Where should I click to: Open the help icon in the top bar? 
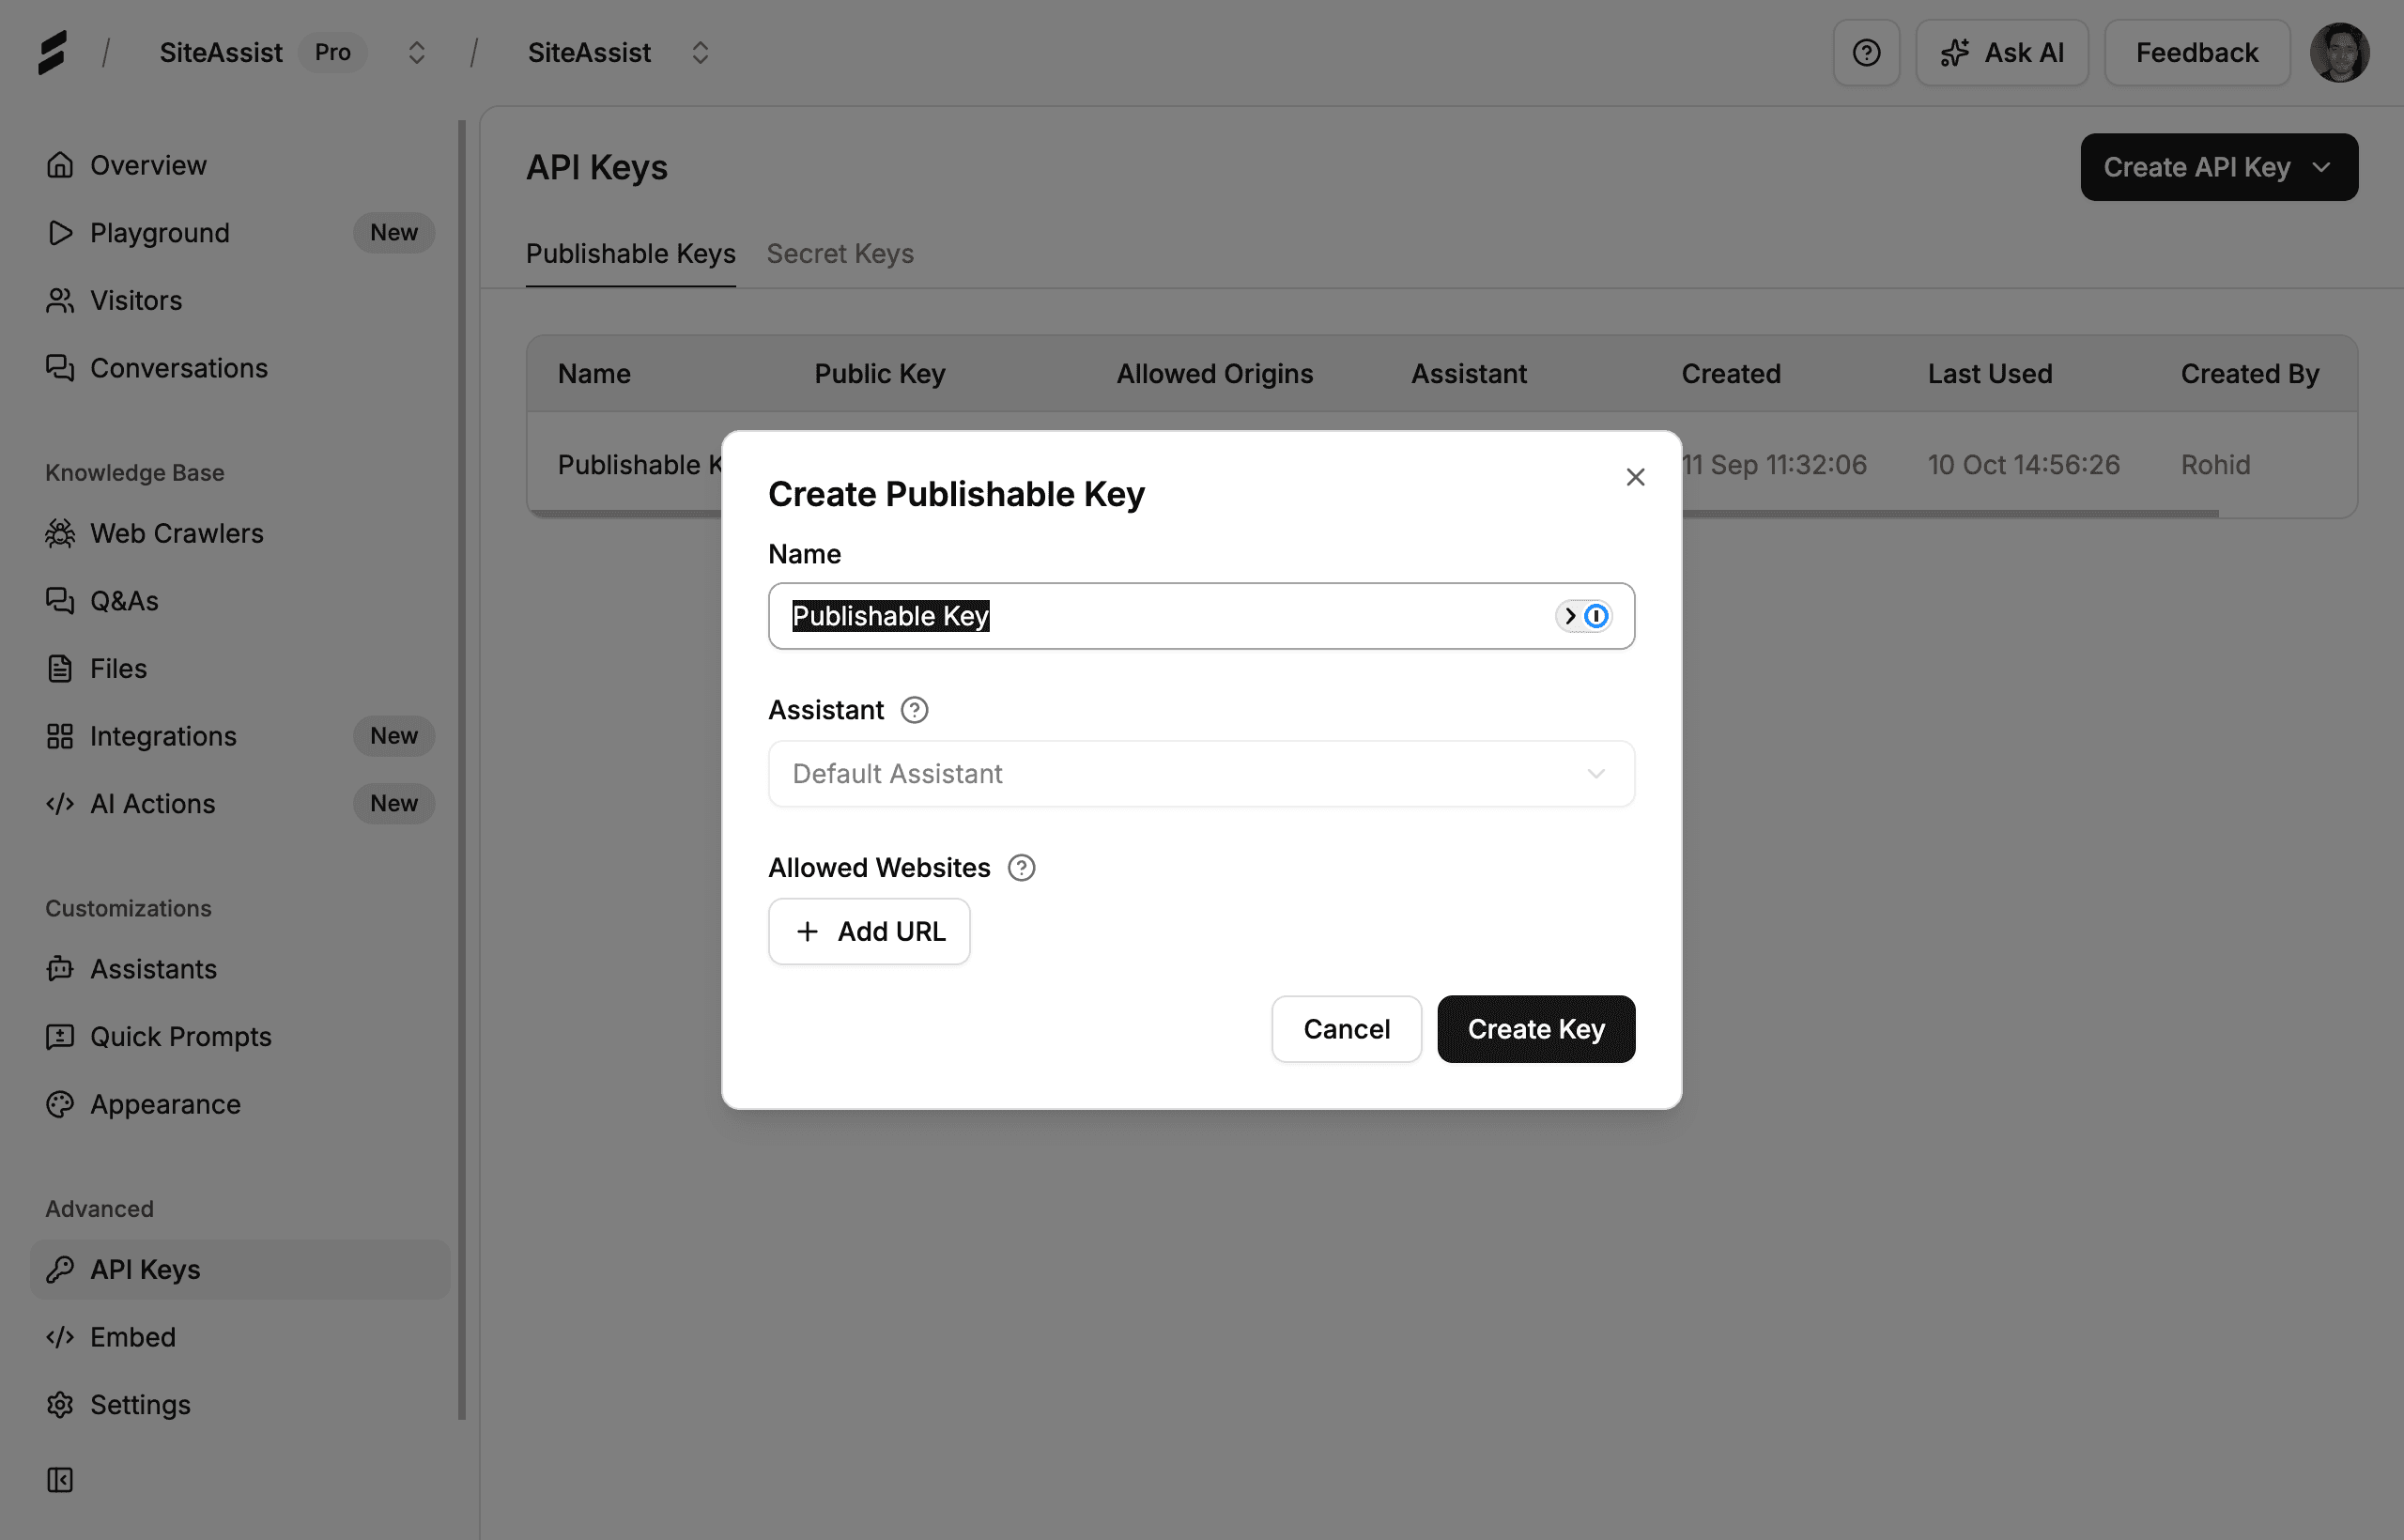(1866, 52)
